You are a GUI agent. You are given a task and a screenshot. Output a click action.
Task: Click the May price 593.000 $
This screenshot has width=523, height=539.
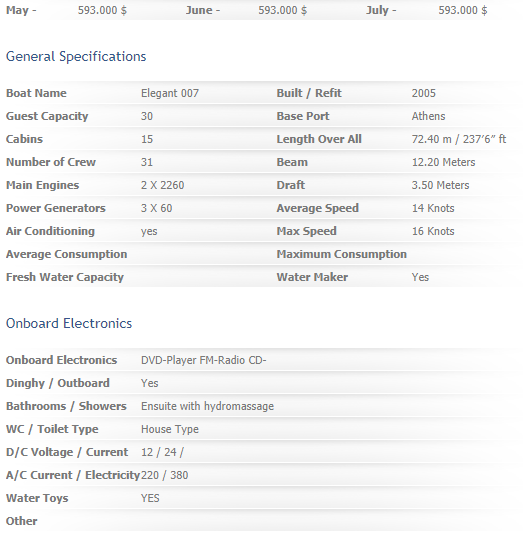[102, 10]
